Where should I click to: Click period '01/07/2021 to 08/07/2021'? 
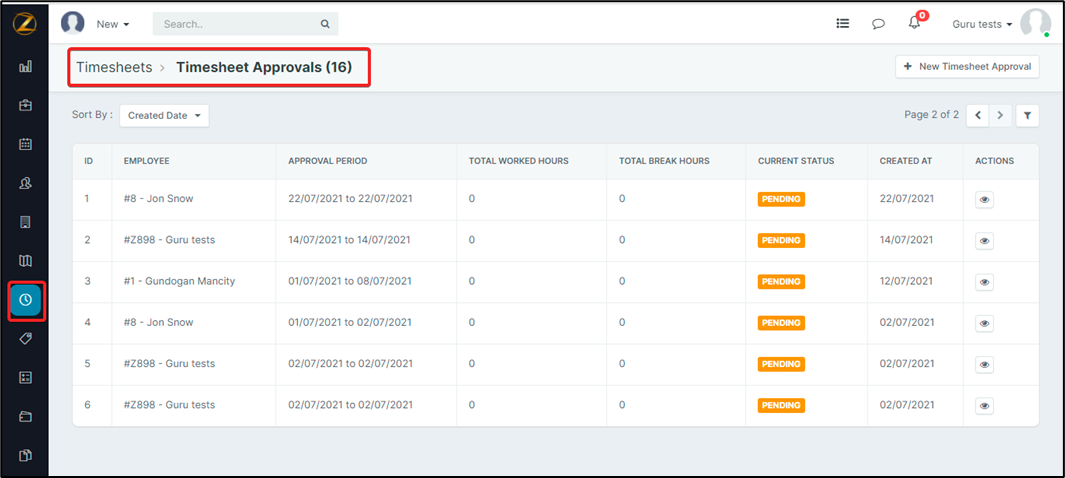coord(350,281)
